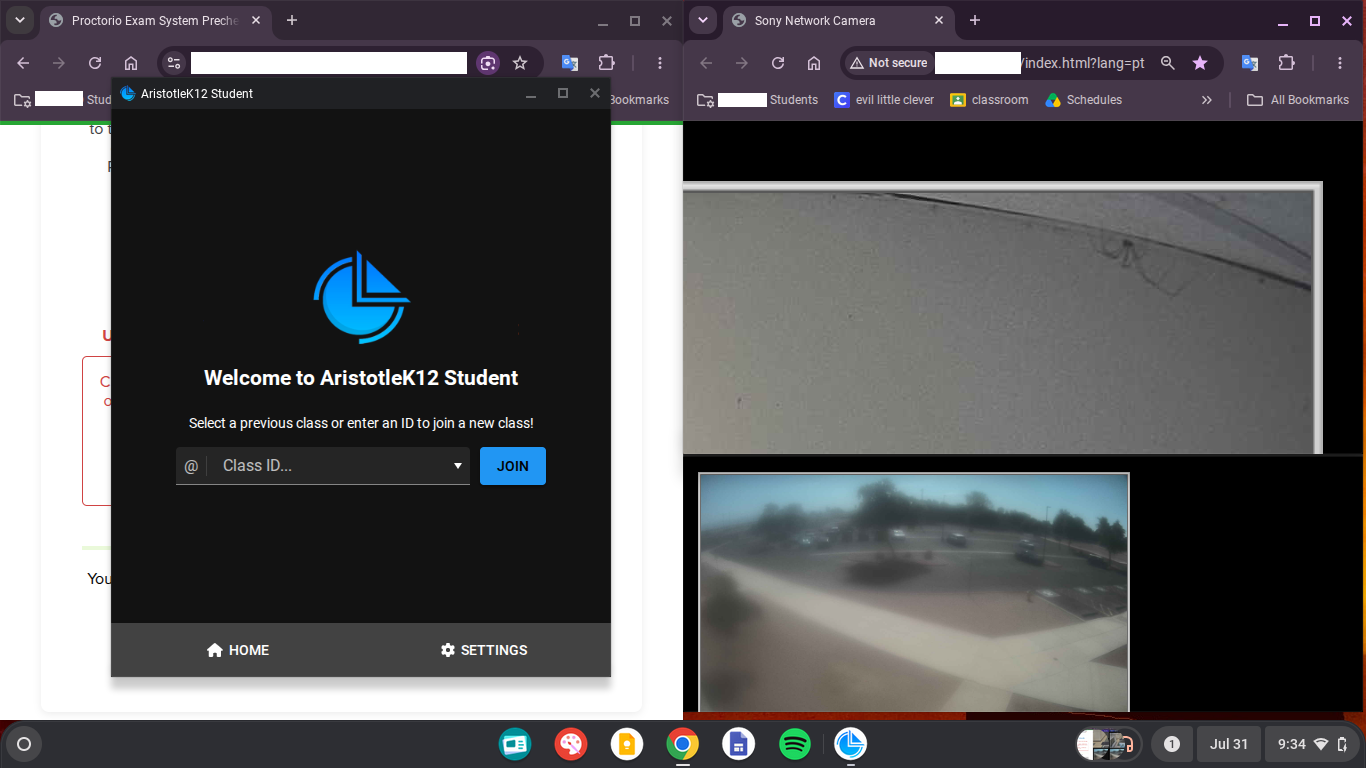Maximize the AristotleK12 Student window
This screenshot has width=1366, height=768.
[563, 93]
